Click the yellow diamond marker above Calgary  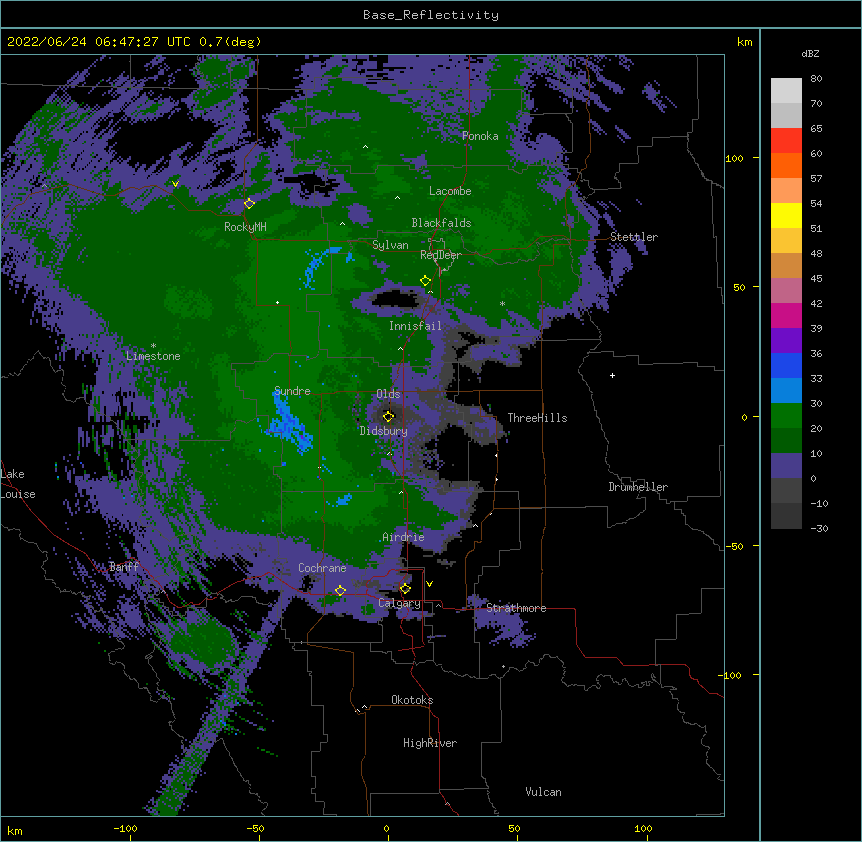(x=405, y=589)
